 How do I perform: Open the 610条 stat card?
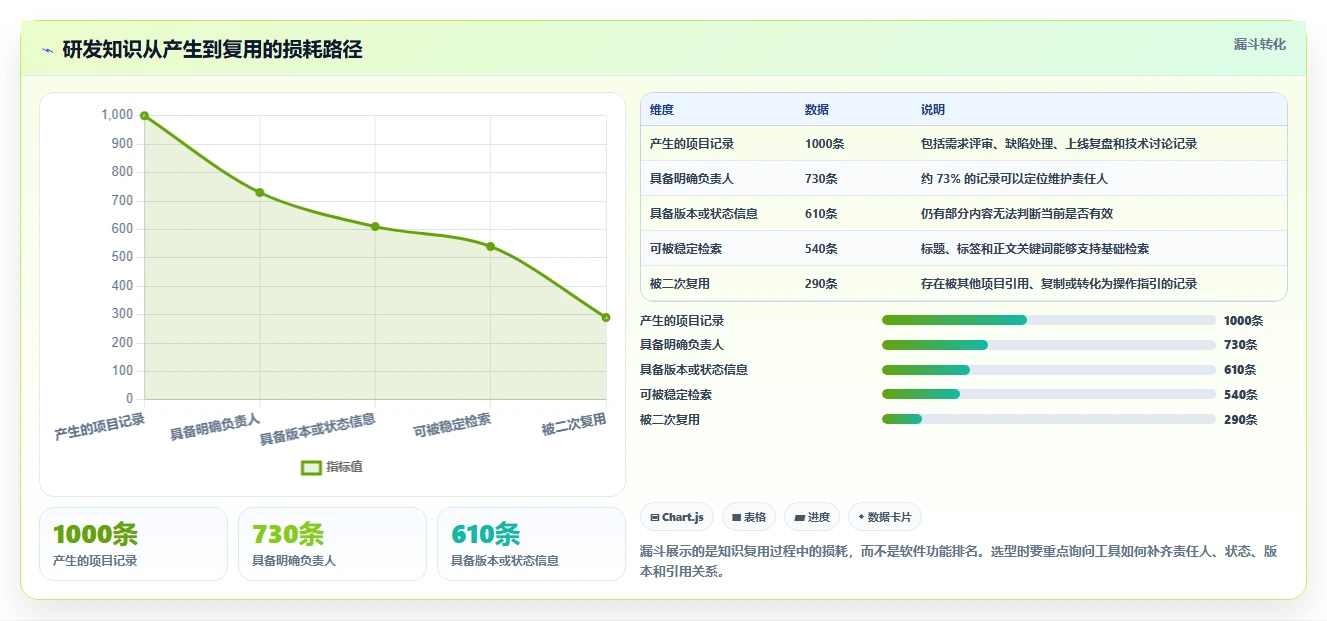(531, 544)
